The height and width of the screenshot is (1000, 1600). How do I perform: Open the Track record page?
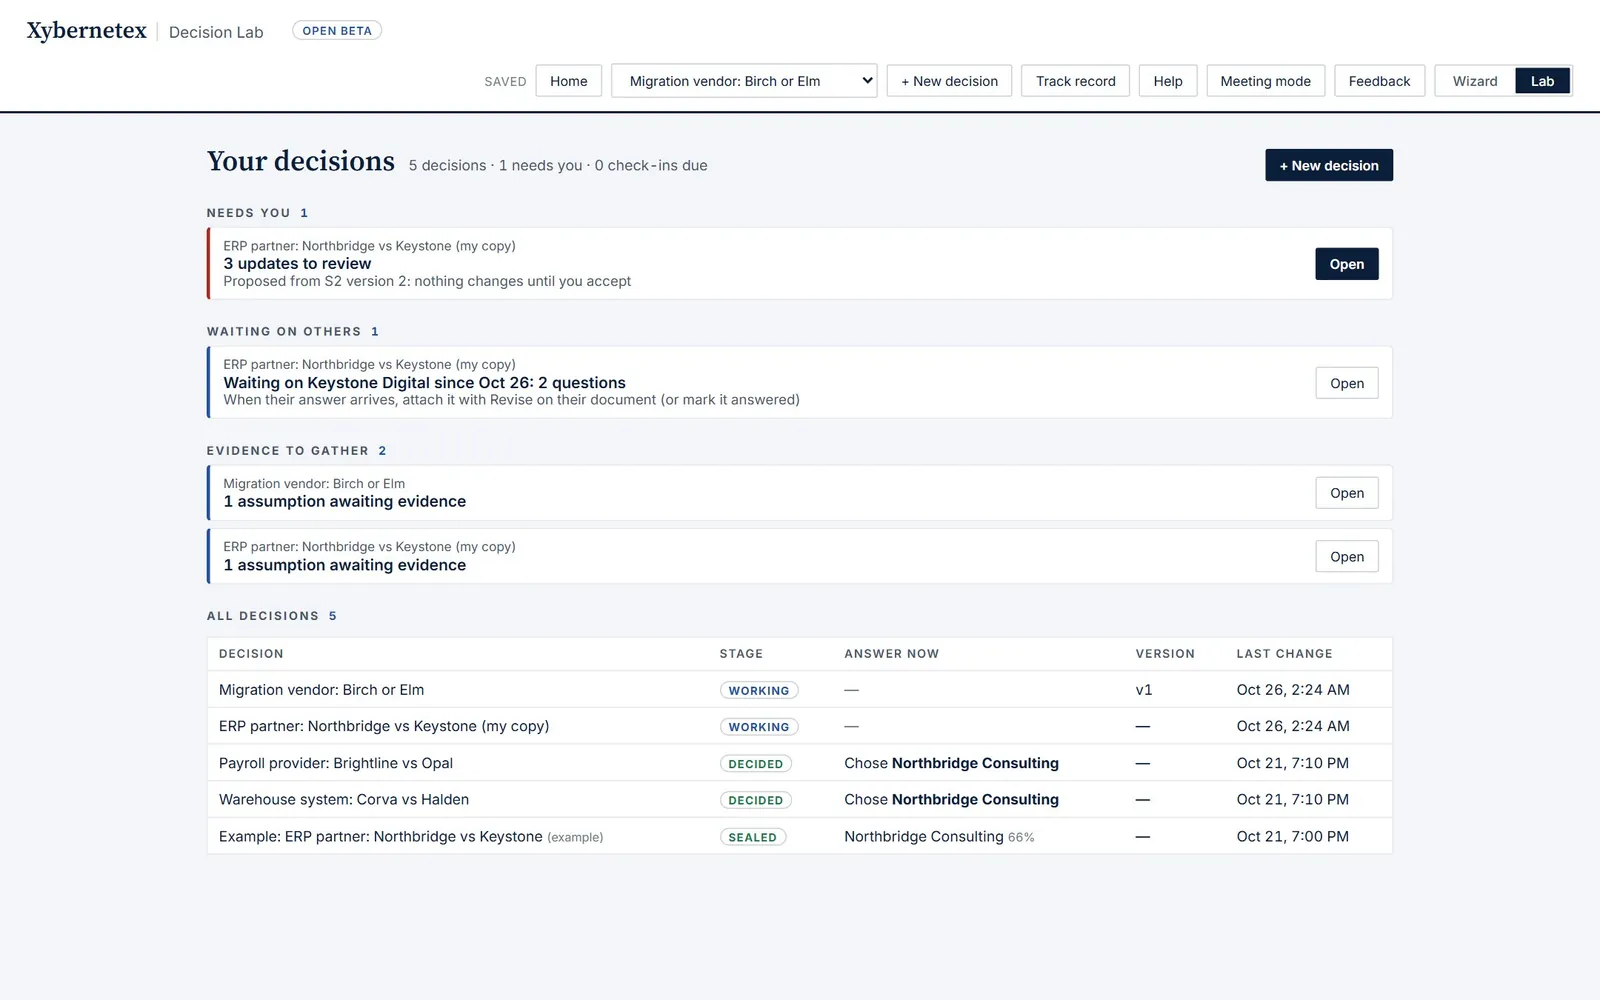click(1075, 81)
